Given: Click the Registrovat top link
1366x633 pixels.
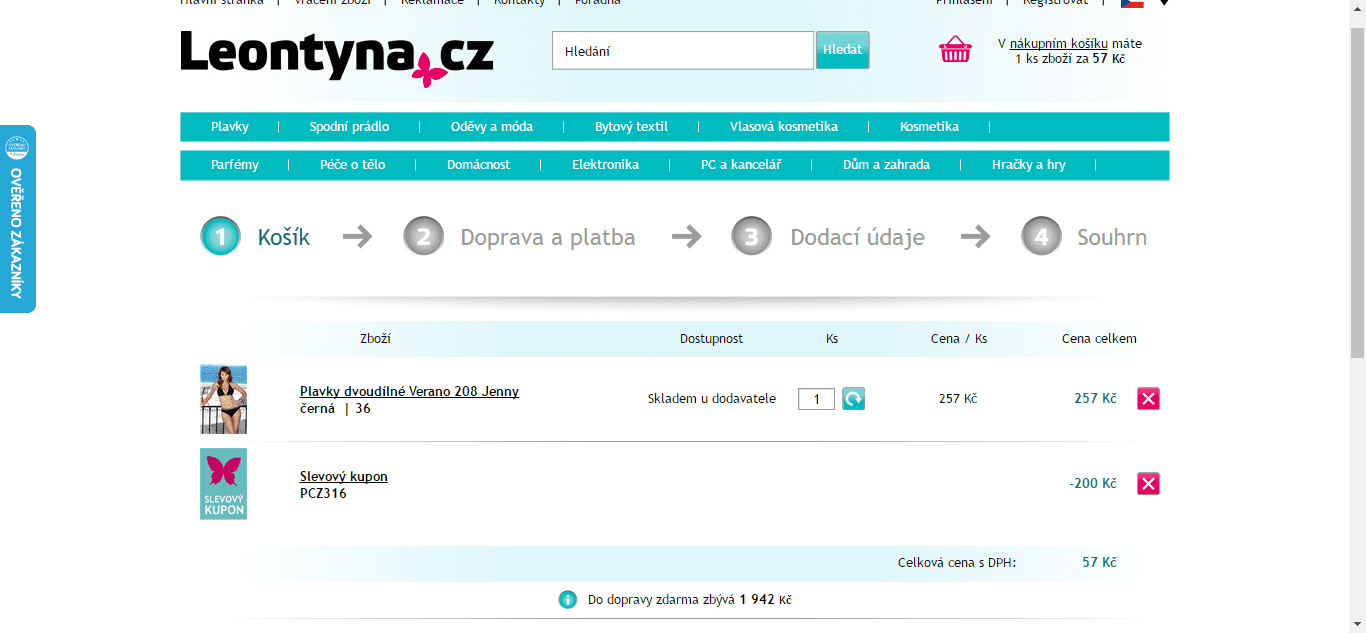Looking at the screenshot, I should 1055,3.
